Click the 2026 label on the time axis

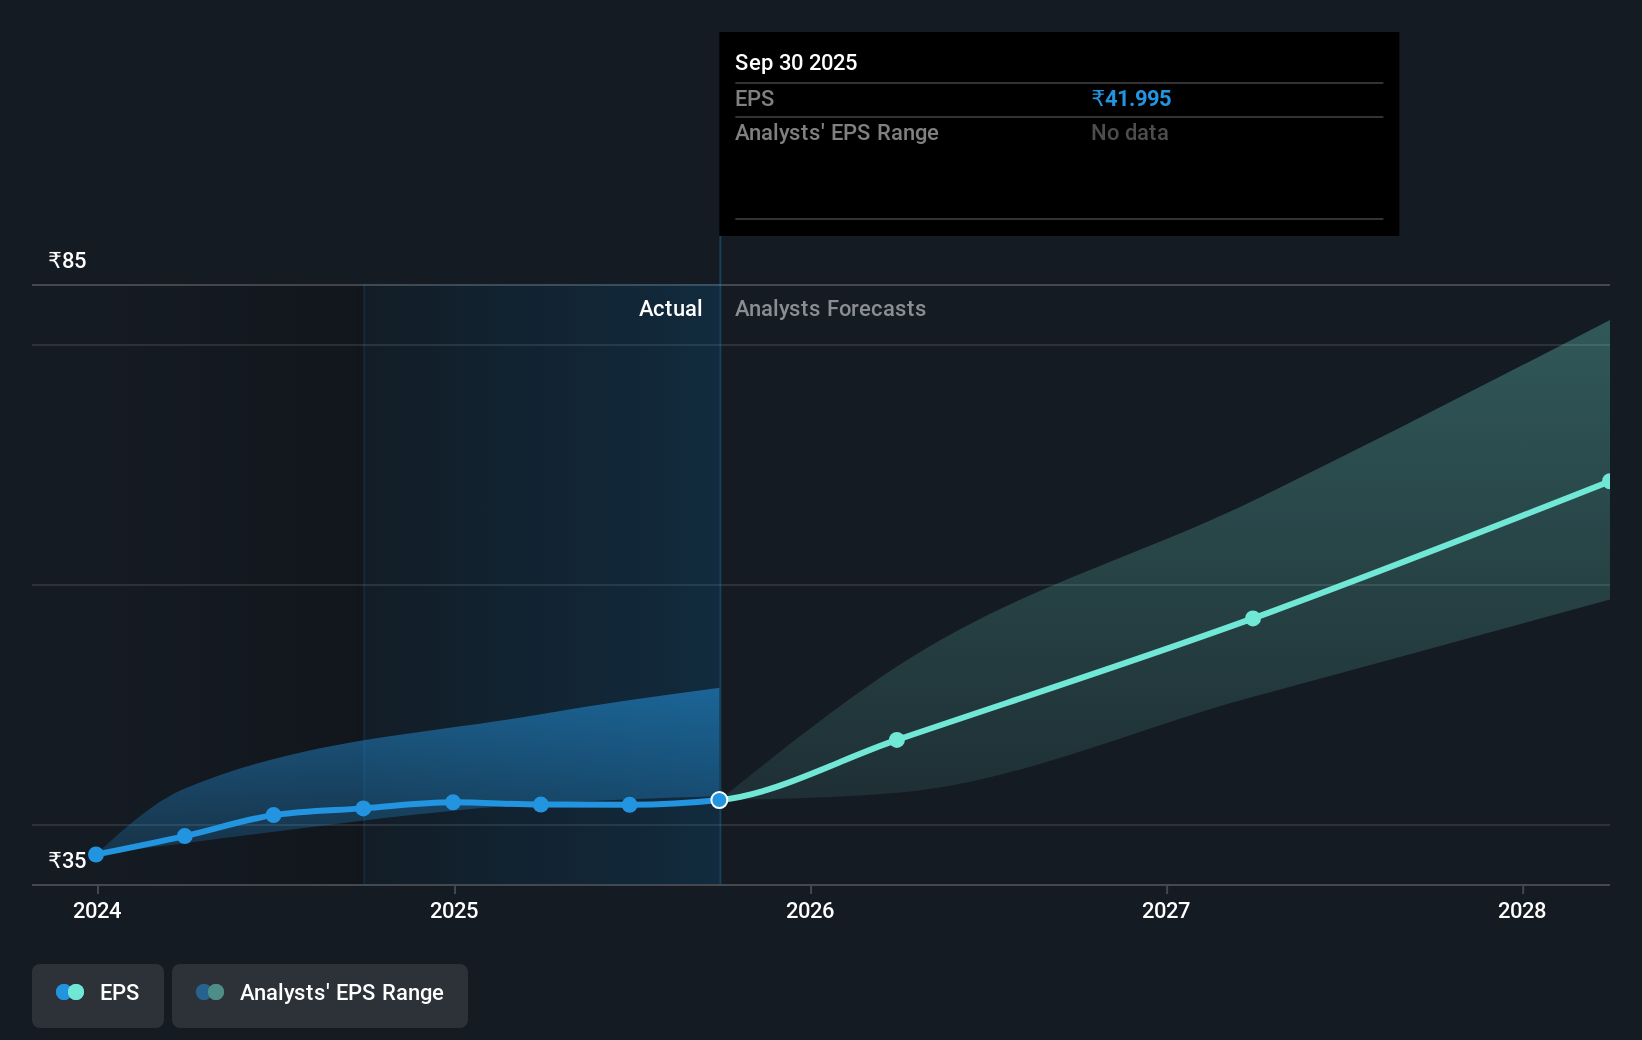point(811,910)
